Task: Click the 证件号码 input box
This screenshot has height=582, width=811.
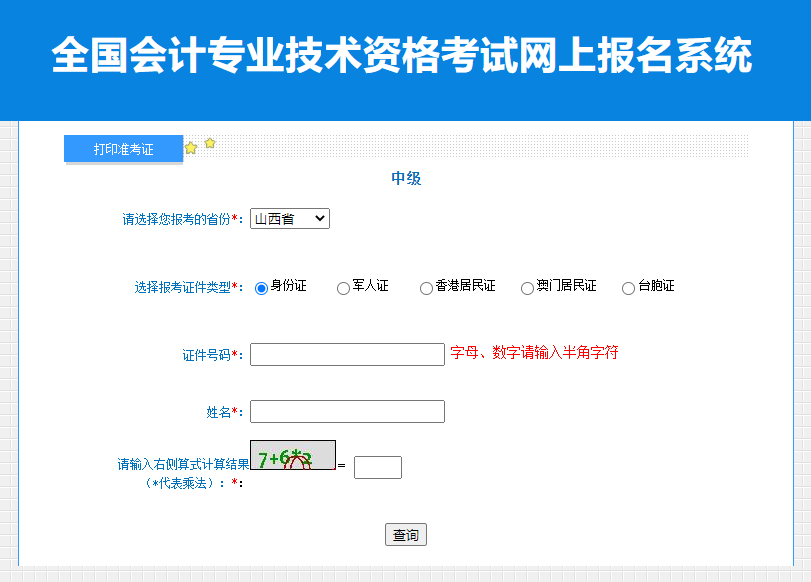Action: click(x=347, y=353)
